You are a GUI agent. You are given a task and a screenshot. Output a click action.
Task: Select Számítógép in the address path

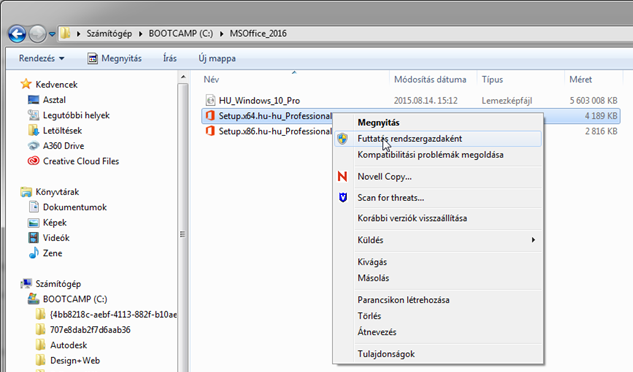[x=109, y=34]
